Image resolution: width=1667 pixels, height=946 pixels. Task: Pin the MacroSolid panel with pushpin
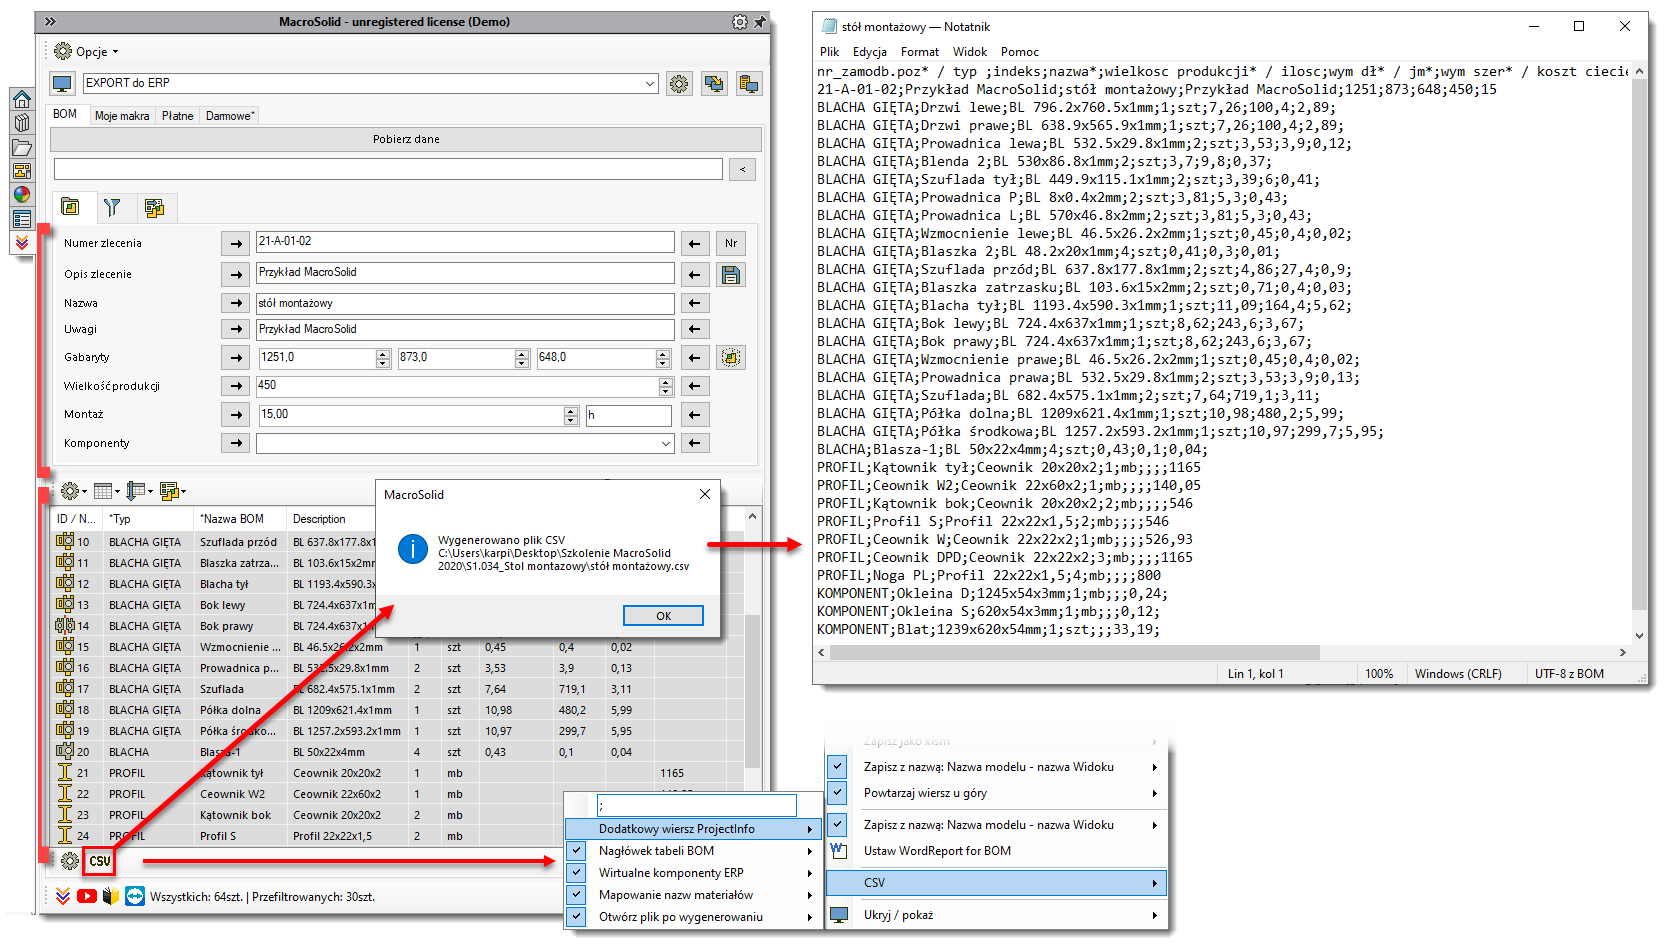pyautogui.click(x=760, y=21)
